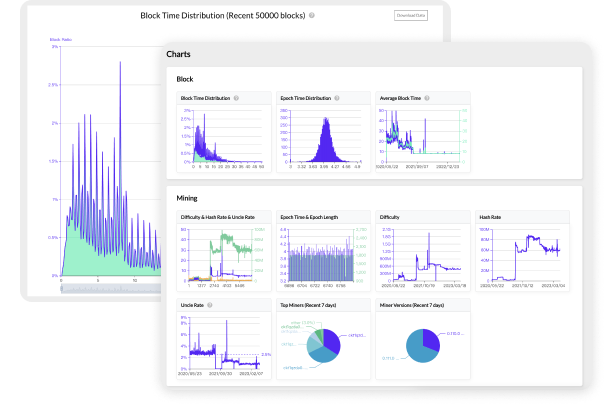Click help icon next to small Block Time Distribution card
This screenshot has width=605, height=405.
238,98
